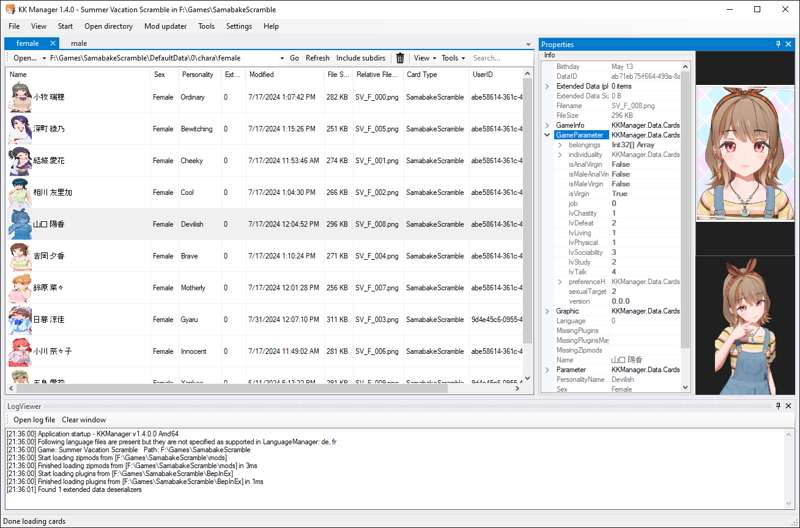Open the Settings menu
This screenshot has height=528, width=800.
coord(239,26)
